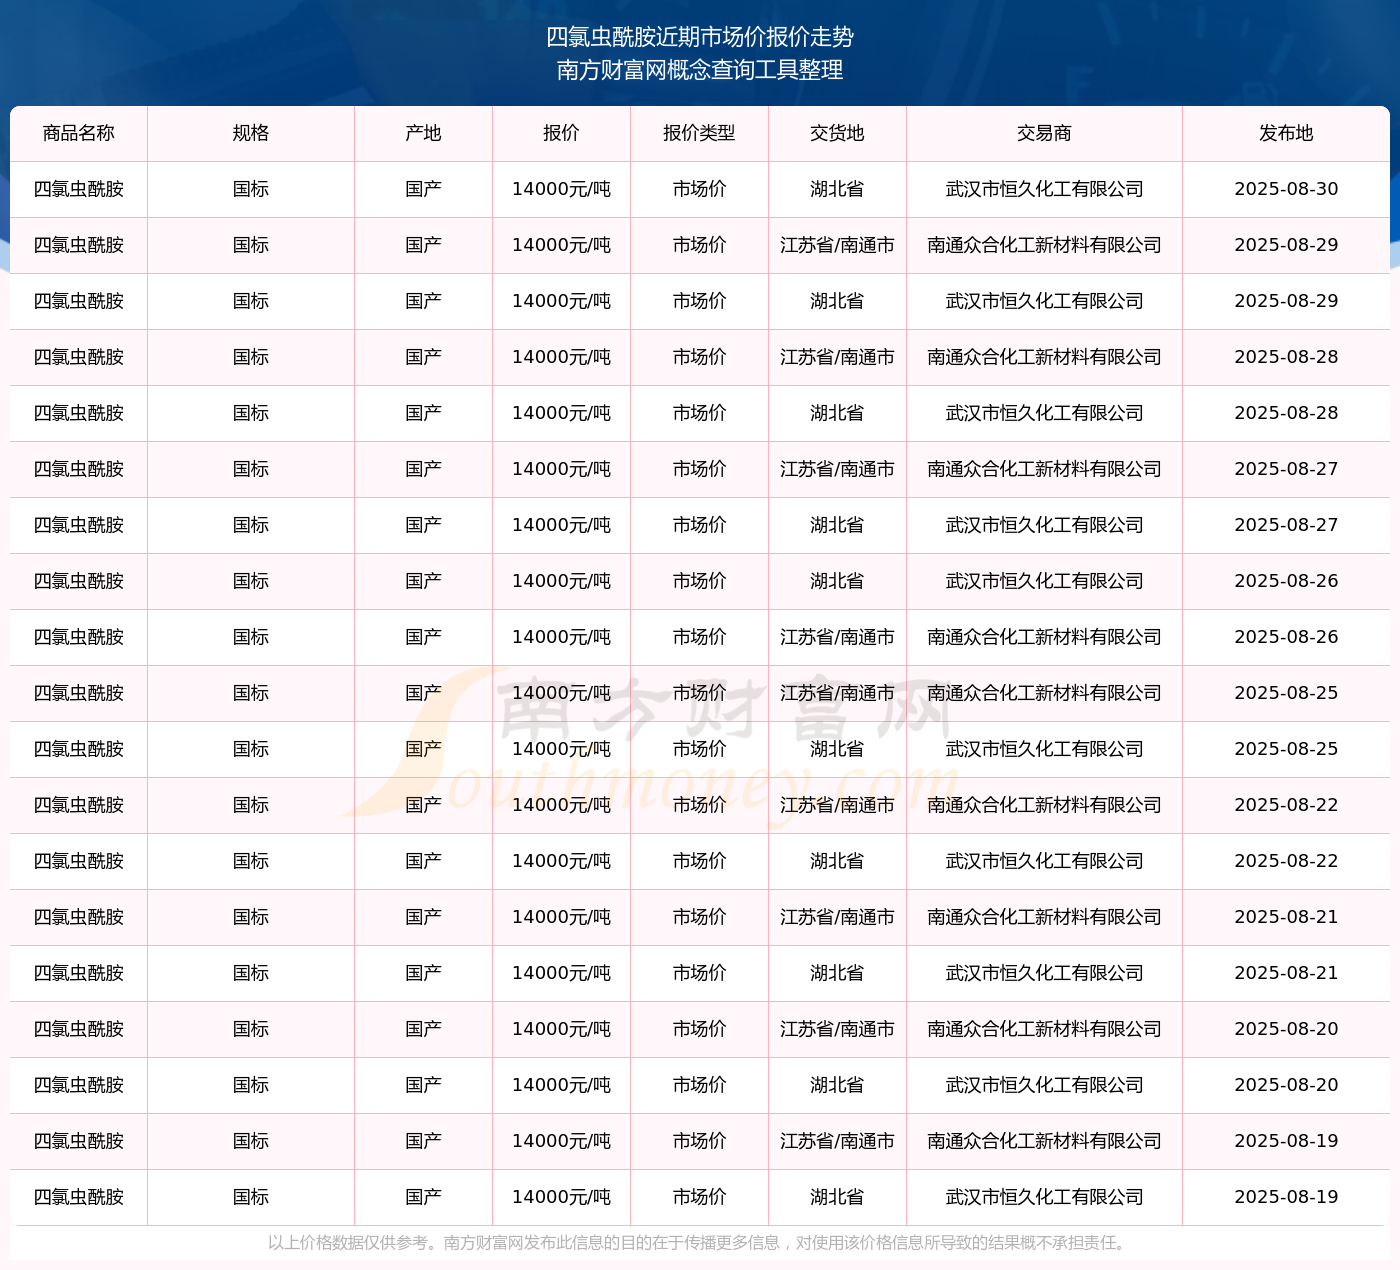Click the 产地 column header
This screenshot has width=1400, height=1270.
click(x=423, y=133)
